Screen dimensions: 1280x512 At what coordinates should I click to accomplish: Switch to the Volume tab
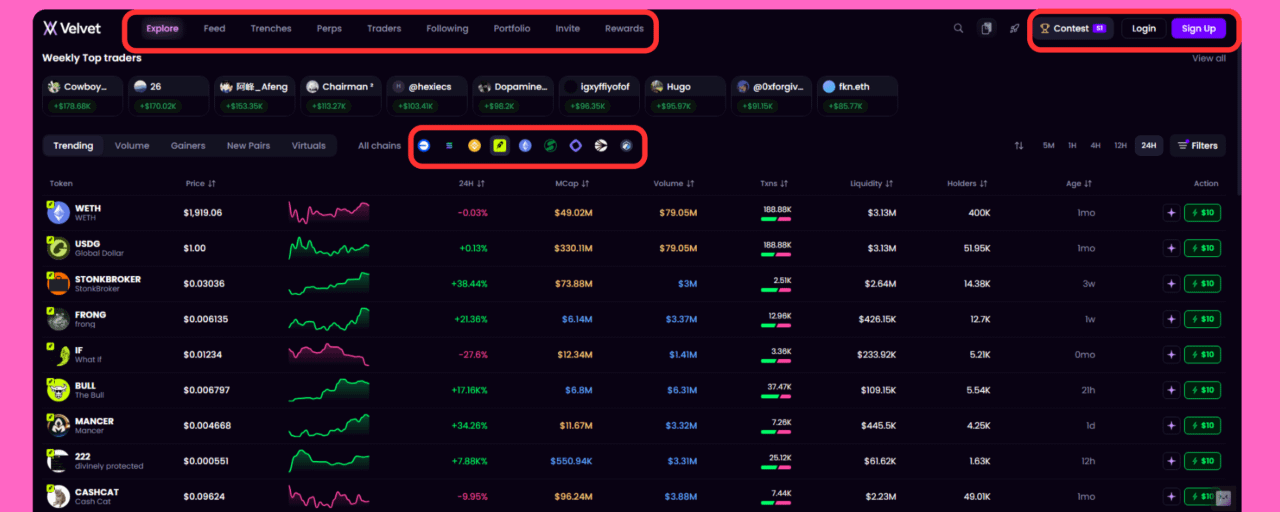(x=132, y=146)
